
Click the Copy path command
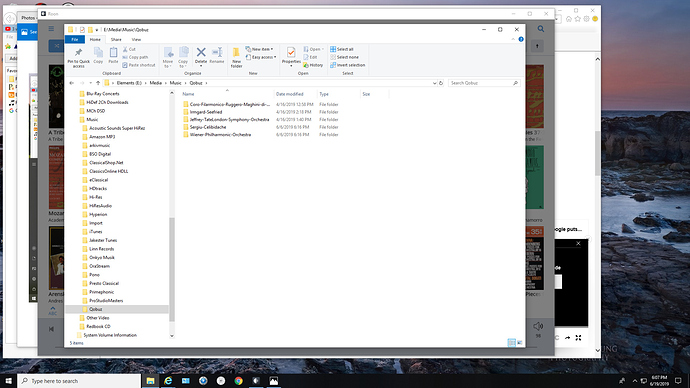pos(135,57)
